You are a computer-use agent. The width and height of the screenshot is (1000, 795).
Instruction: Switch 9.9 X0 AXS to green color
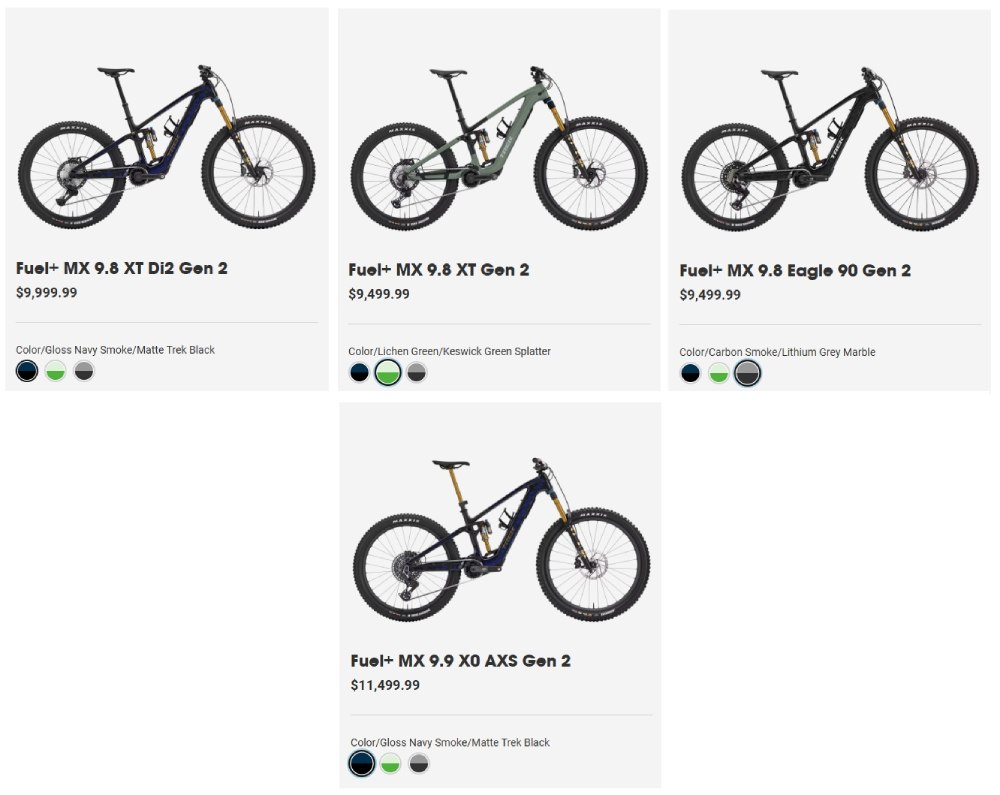[x=390, y=764]
